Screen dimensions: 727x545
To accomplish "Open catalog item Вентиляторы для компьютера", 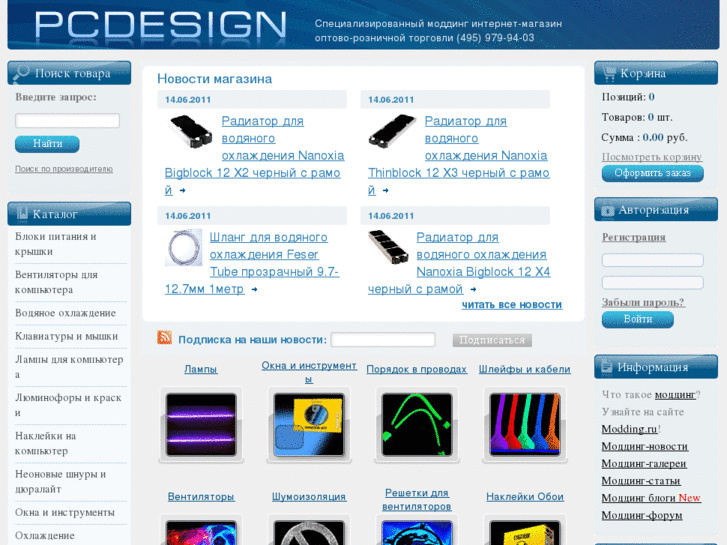I will 57,282.
